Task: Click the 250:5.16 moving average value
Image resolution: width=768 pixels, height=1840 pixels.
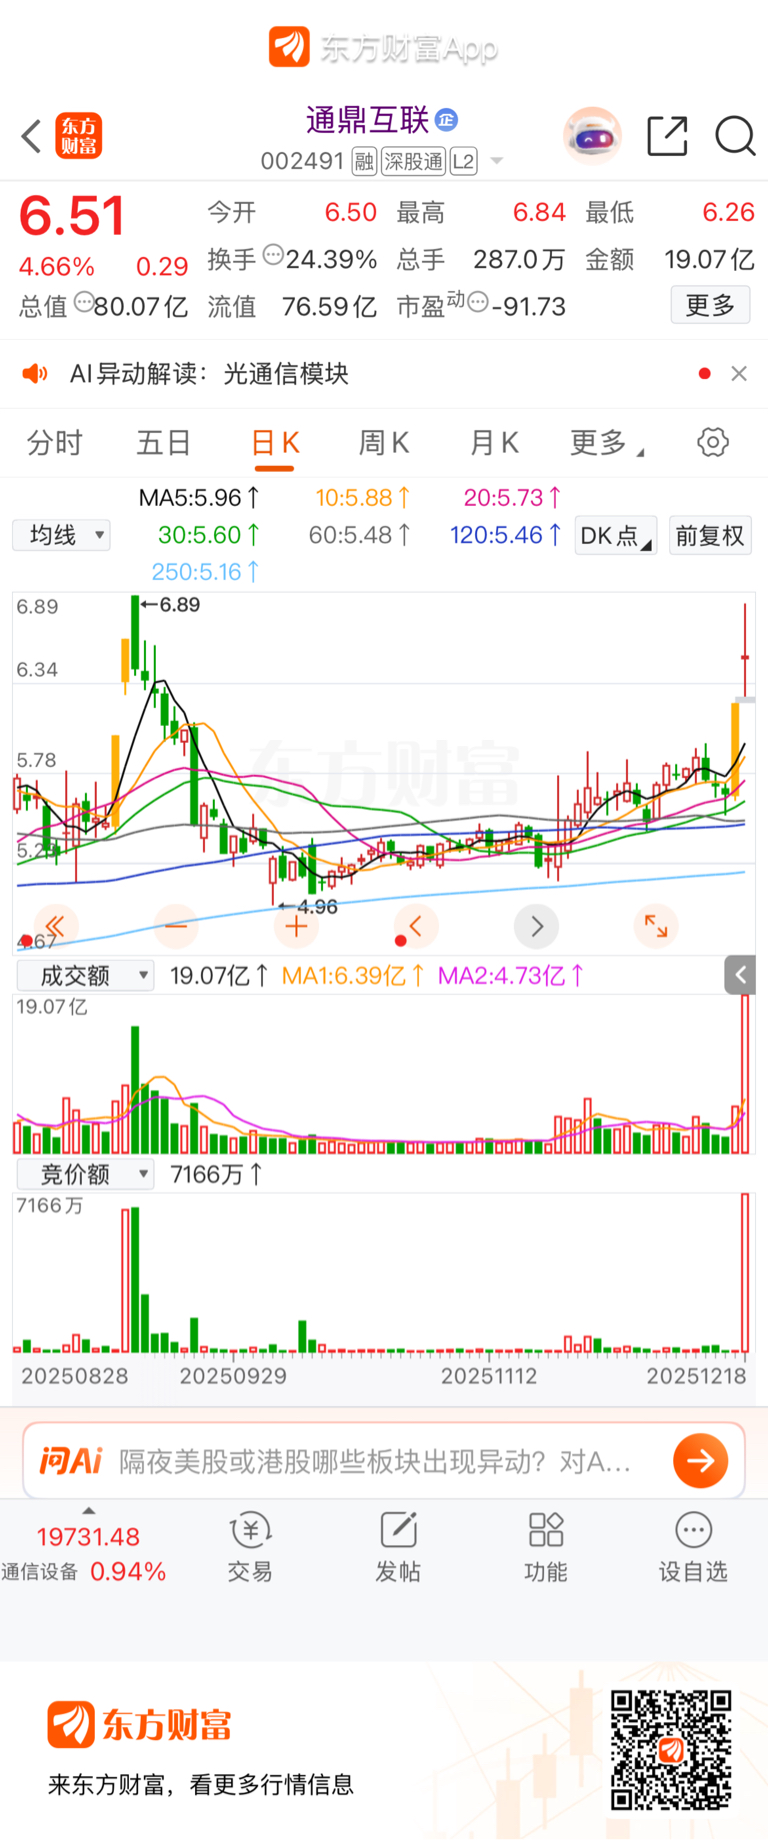Action: 205,572
